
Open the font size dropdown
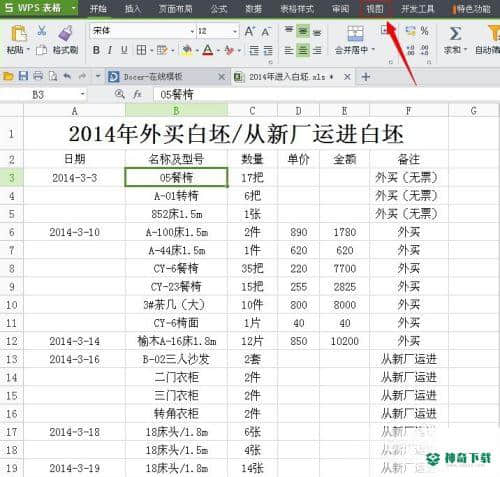pos(235,31)
